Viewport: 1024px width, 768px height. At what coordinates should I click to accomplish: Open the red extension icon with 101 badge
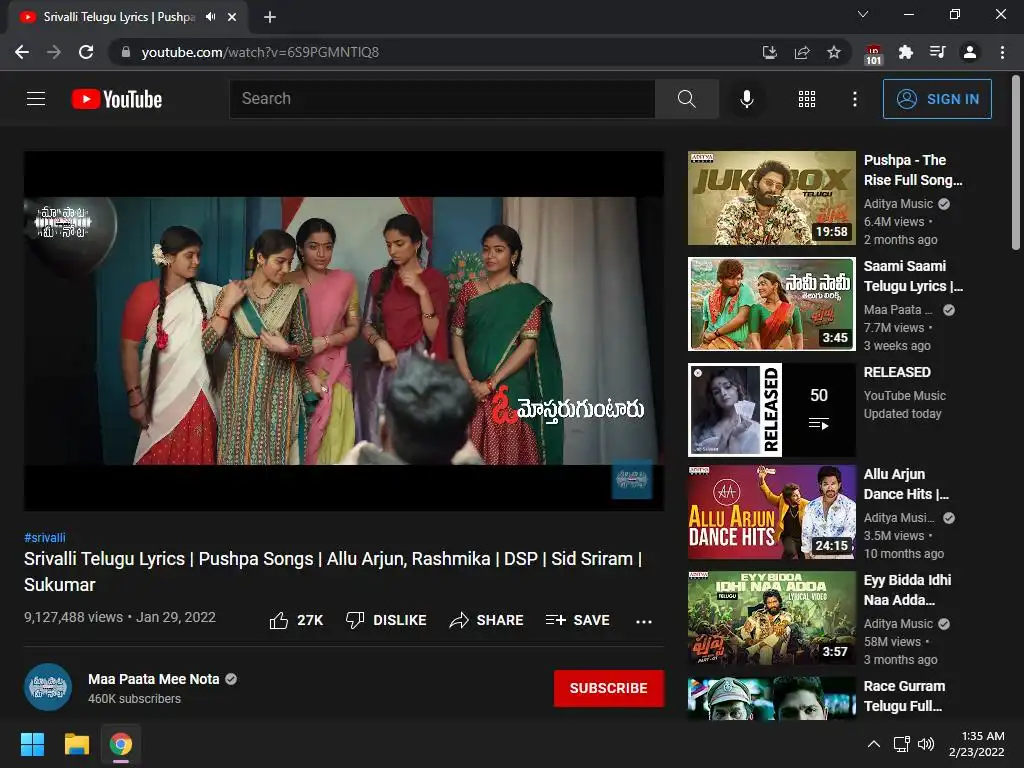point(873,54)
